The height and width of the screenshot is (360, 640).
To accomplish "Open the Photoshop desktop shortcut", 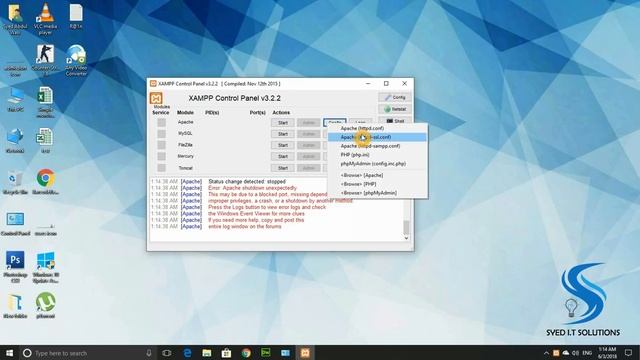I will pyautogui.click(x=15, y=267).
